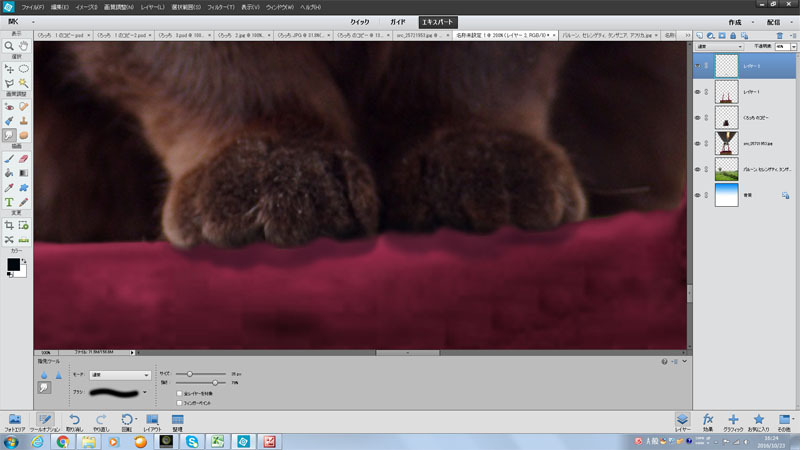Select the Zoom tool
Image resolution: width=800 pixels, height=450 pixels.
coord(9,46)
